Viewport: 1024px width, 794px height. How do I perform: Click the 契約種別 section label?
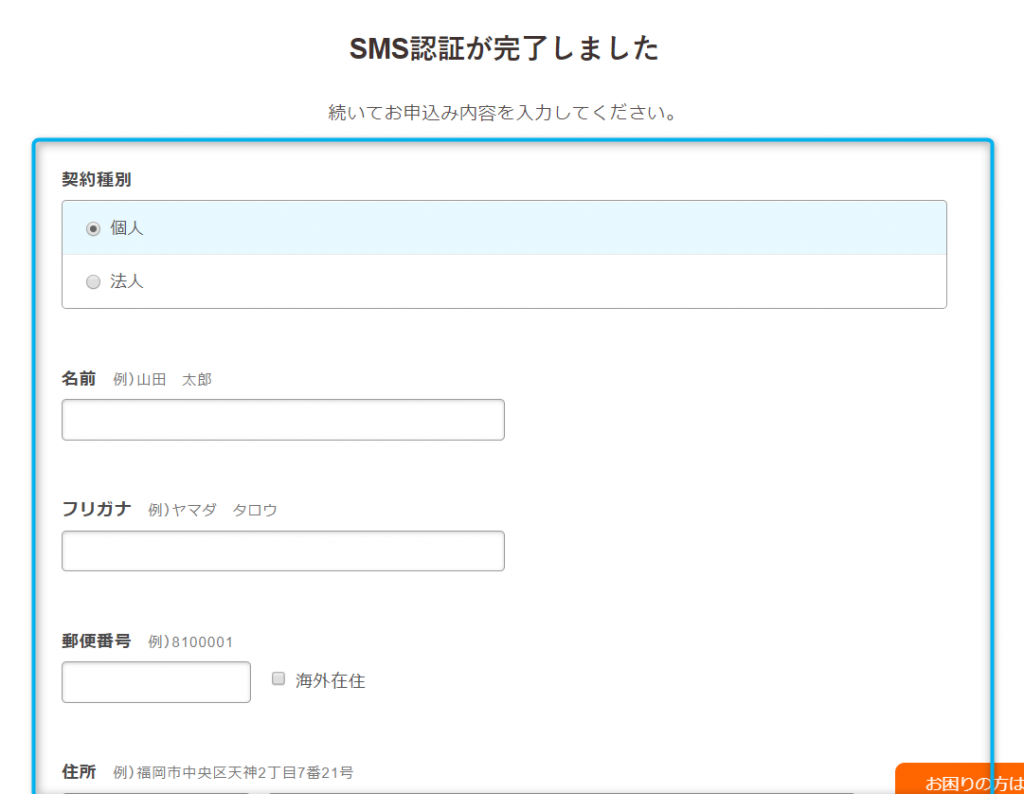point(97,180)
